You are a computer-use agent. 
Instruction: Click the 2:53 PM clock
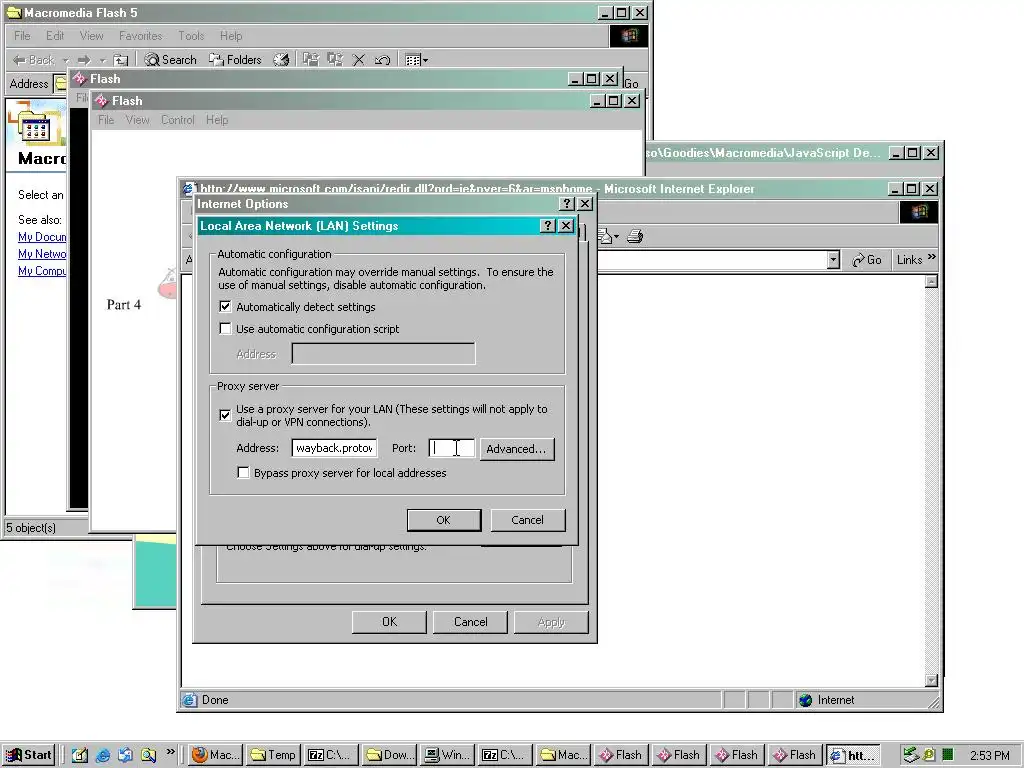[x=989, y=756]
